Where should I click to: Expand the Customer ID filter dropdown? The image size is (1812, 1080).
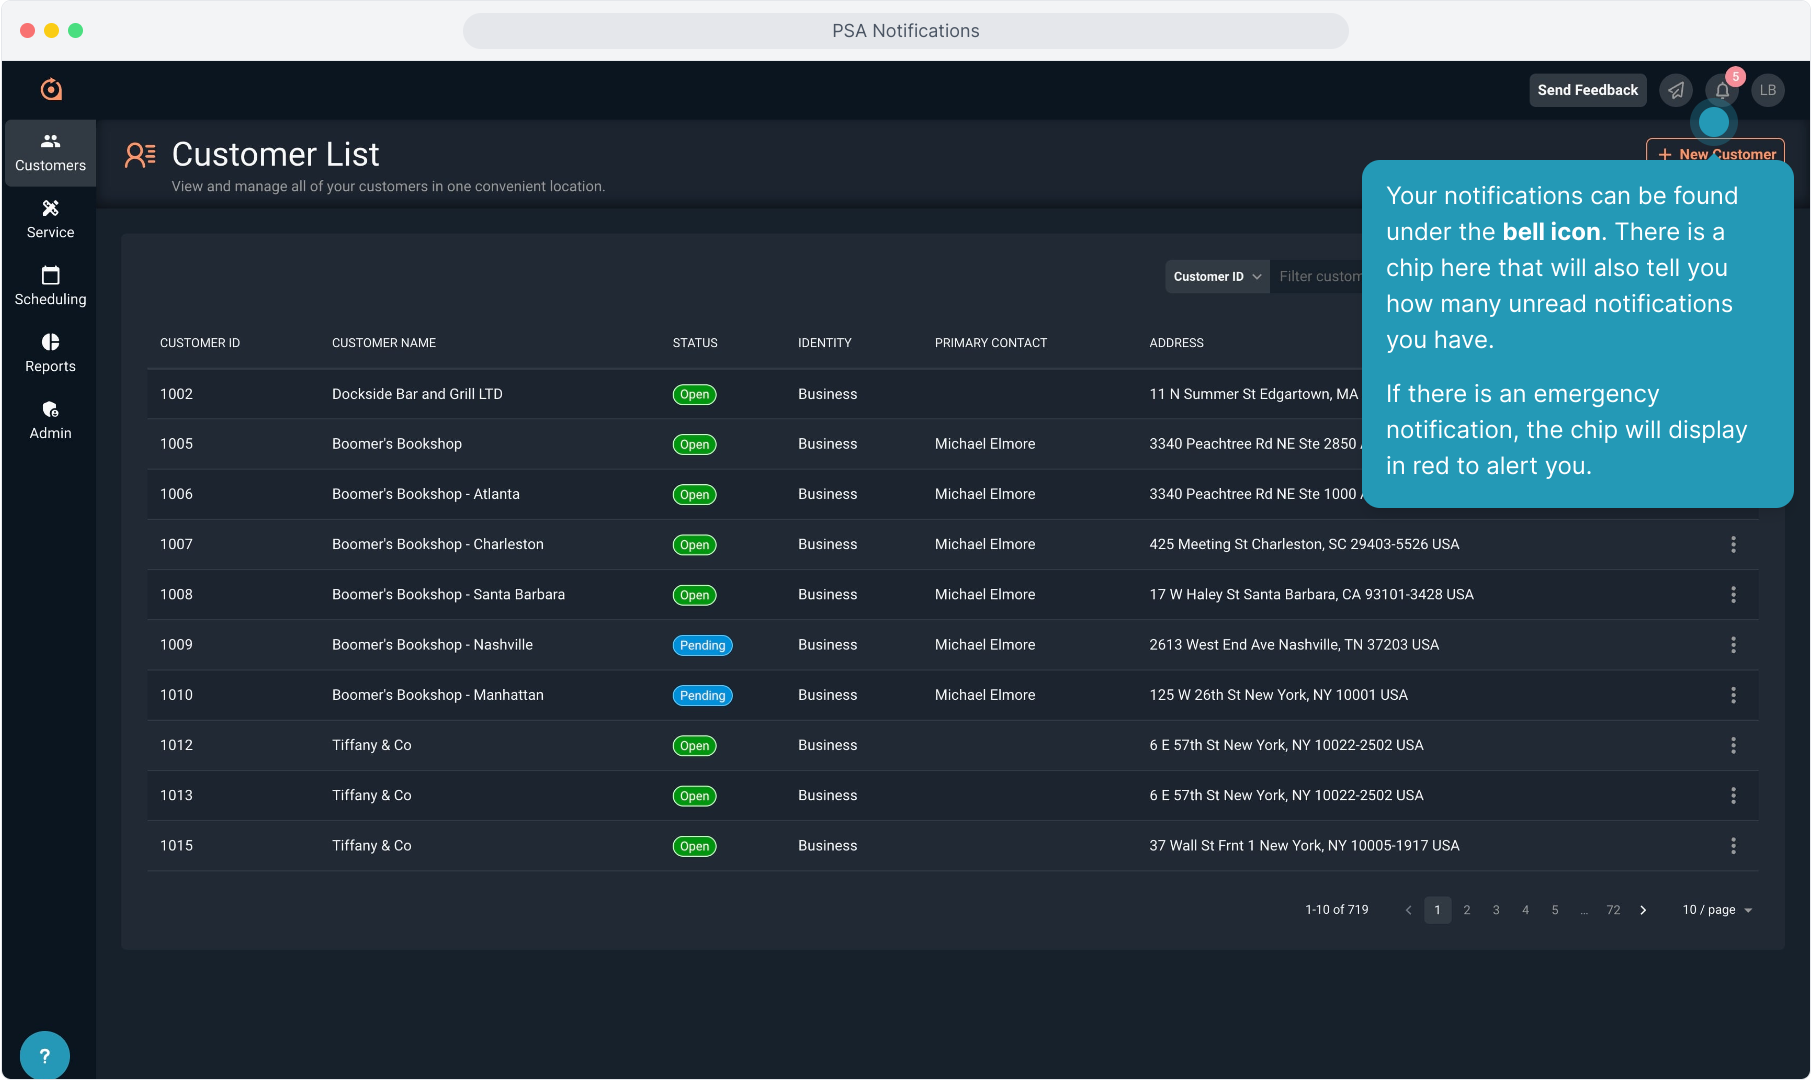coord(1216,277)
